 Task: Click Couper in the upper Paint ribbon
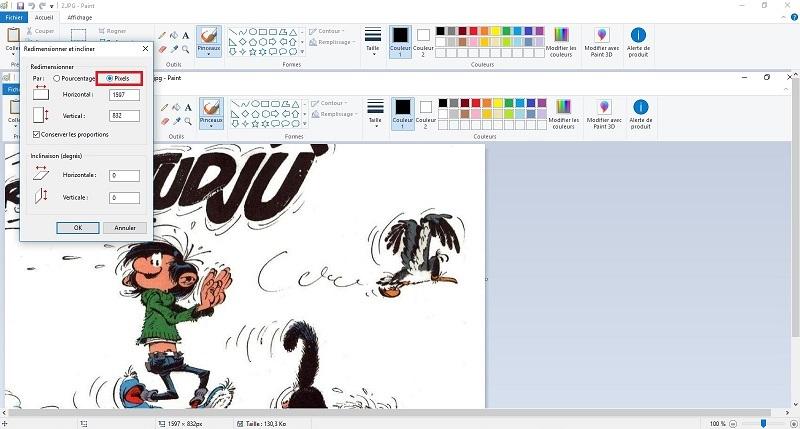(40, 31)
